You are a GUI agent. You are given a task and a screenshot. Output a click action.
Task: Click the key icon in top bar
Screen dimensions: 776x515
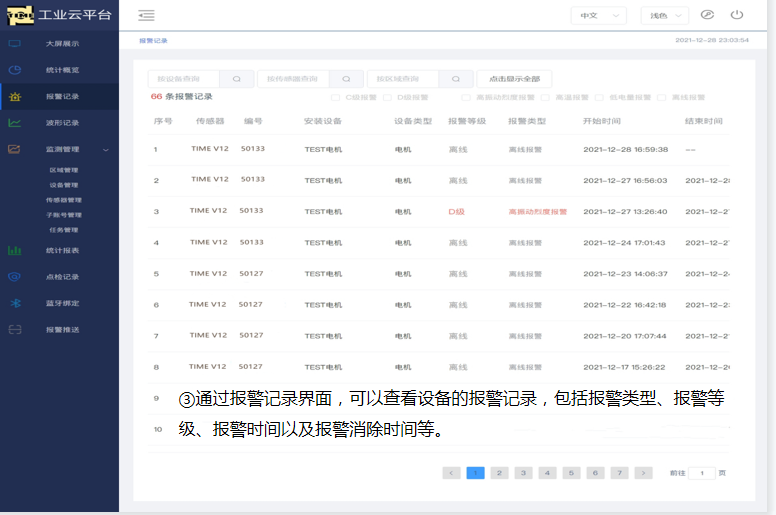coord(707,15)
